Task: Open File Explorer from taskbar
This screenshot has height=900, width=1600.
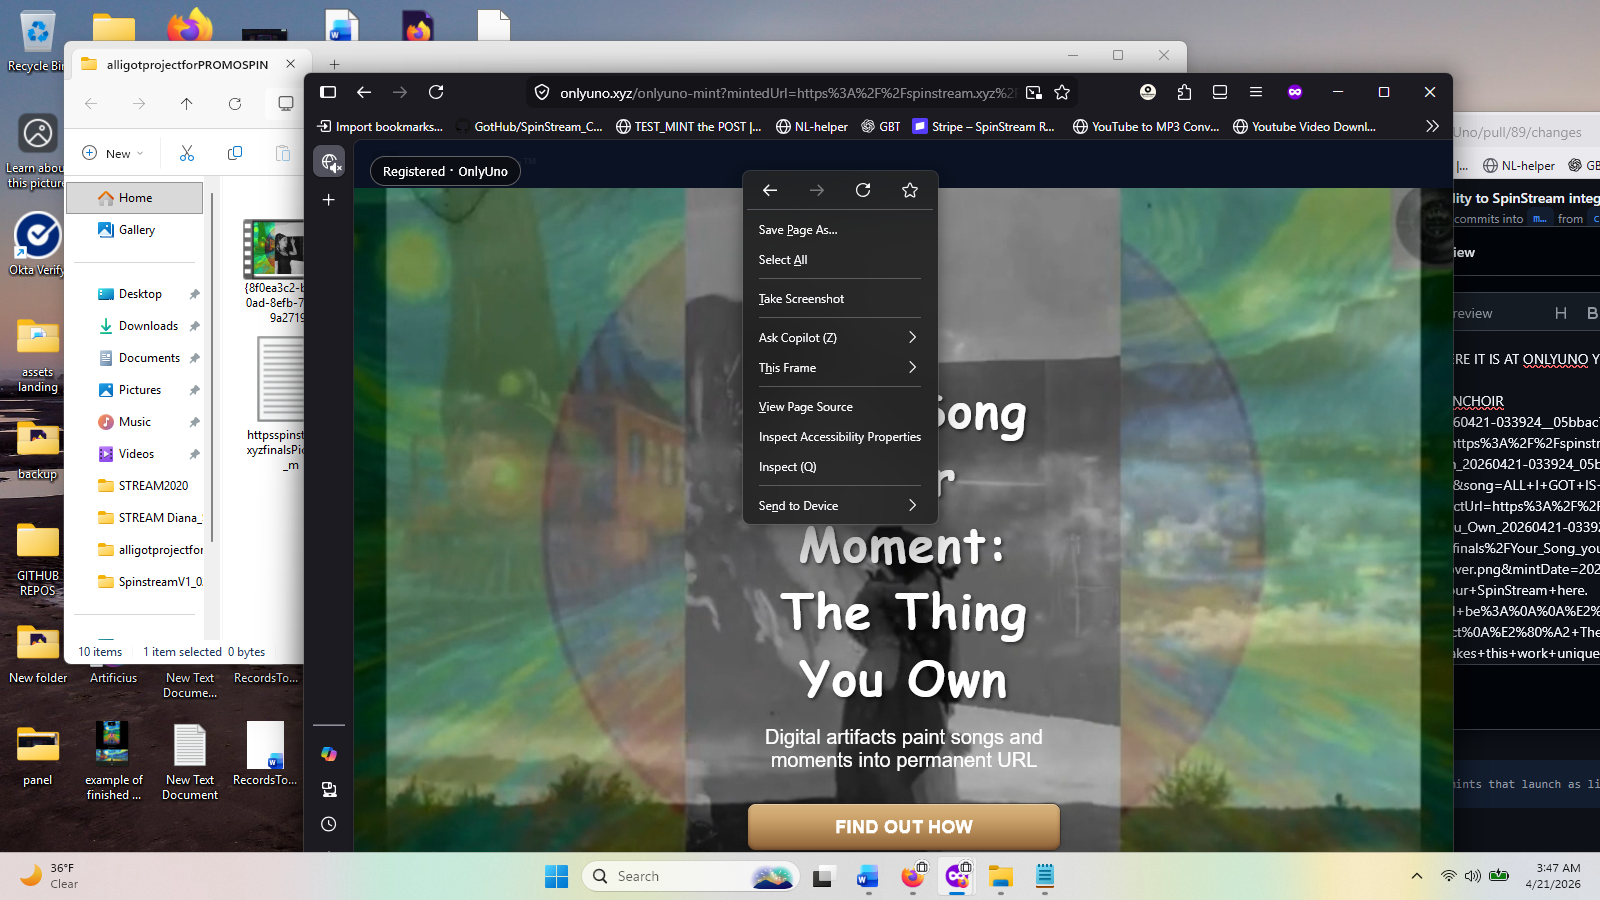Action: tap(1001, 877)
